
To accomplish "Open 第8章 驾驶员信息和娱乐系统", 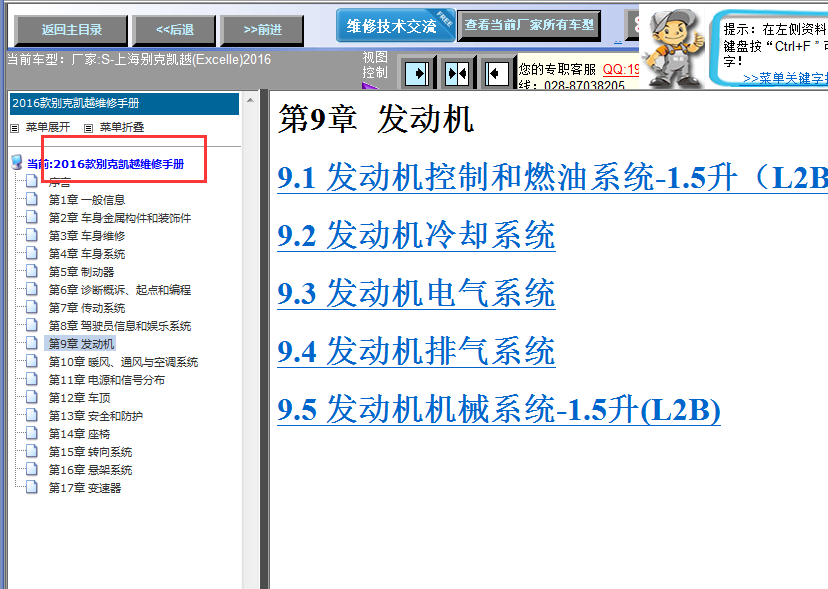I will coord(120,326).
